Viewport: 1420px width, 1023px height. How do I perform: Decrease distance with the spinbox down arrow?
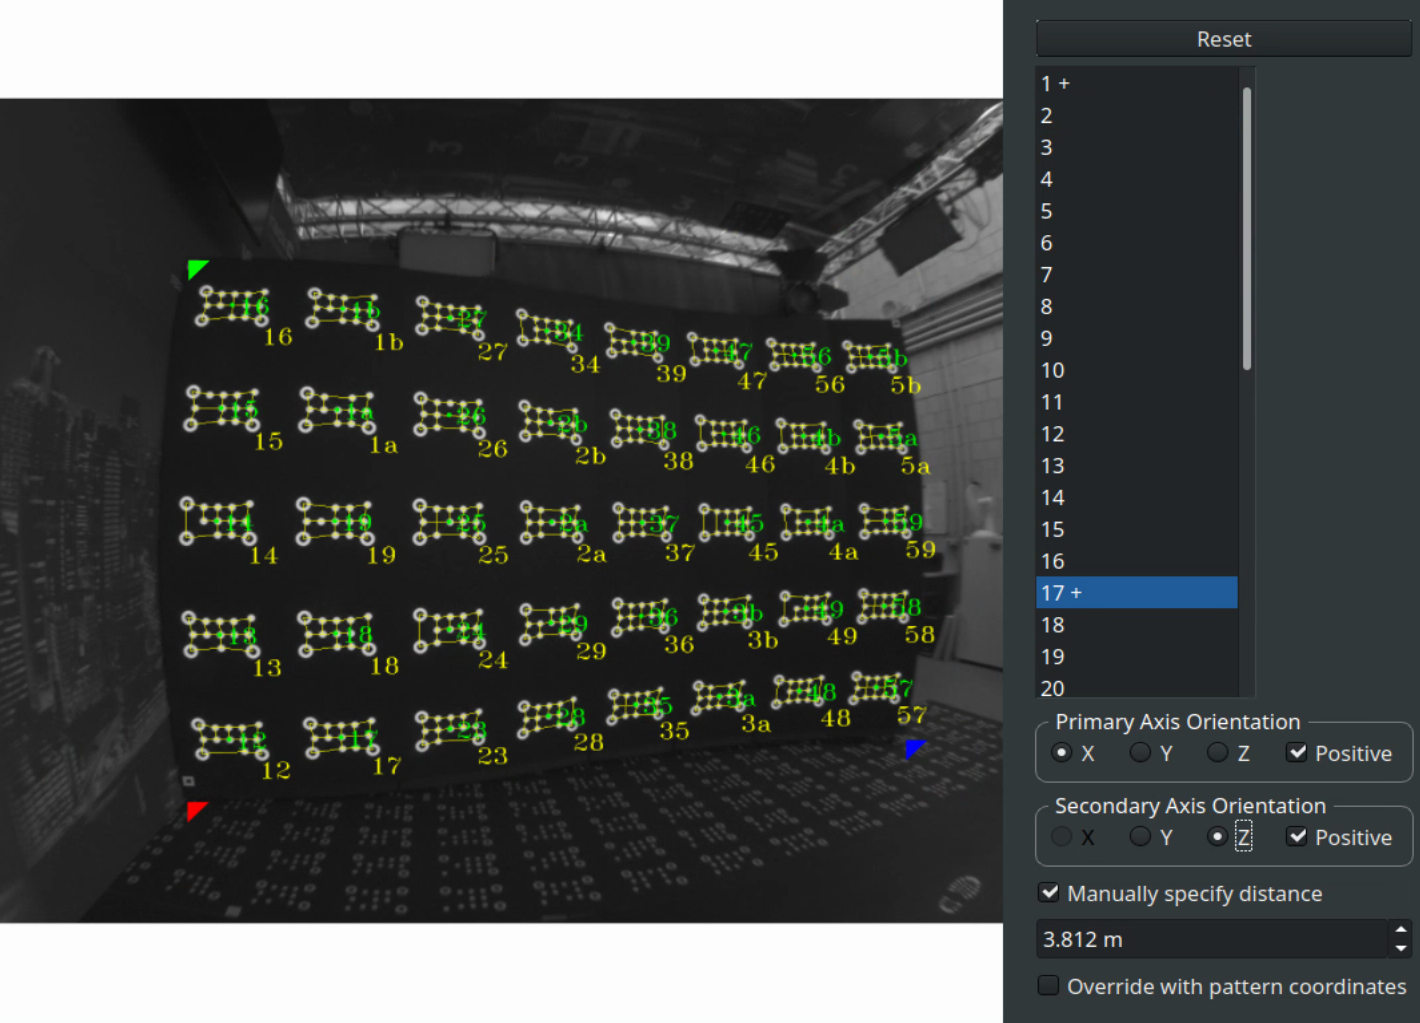click(1400, 948)
